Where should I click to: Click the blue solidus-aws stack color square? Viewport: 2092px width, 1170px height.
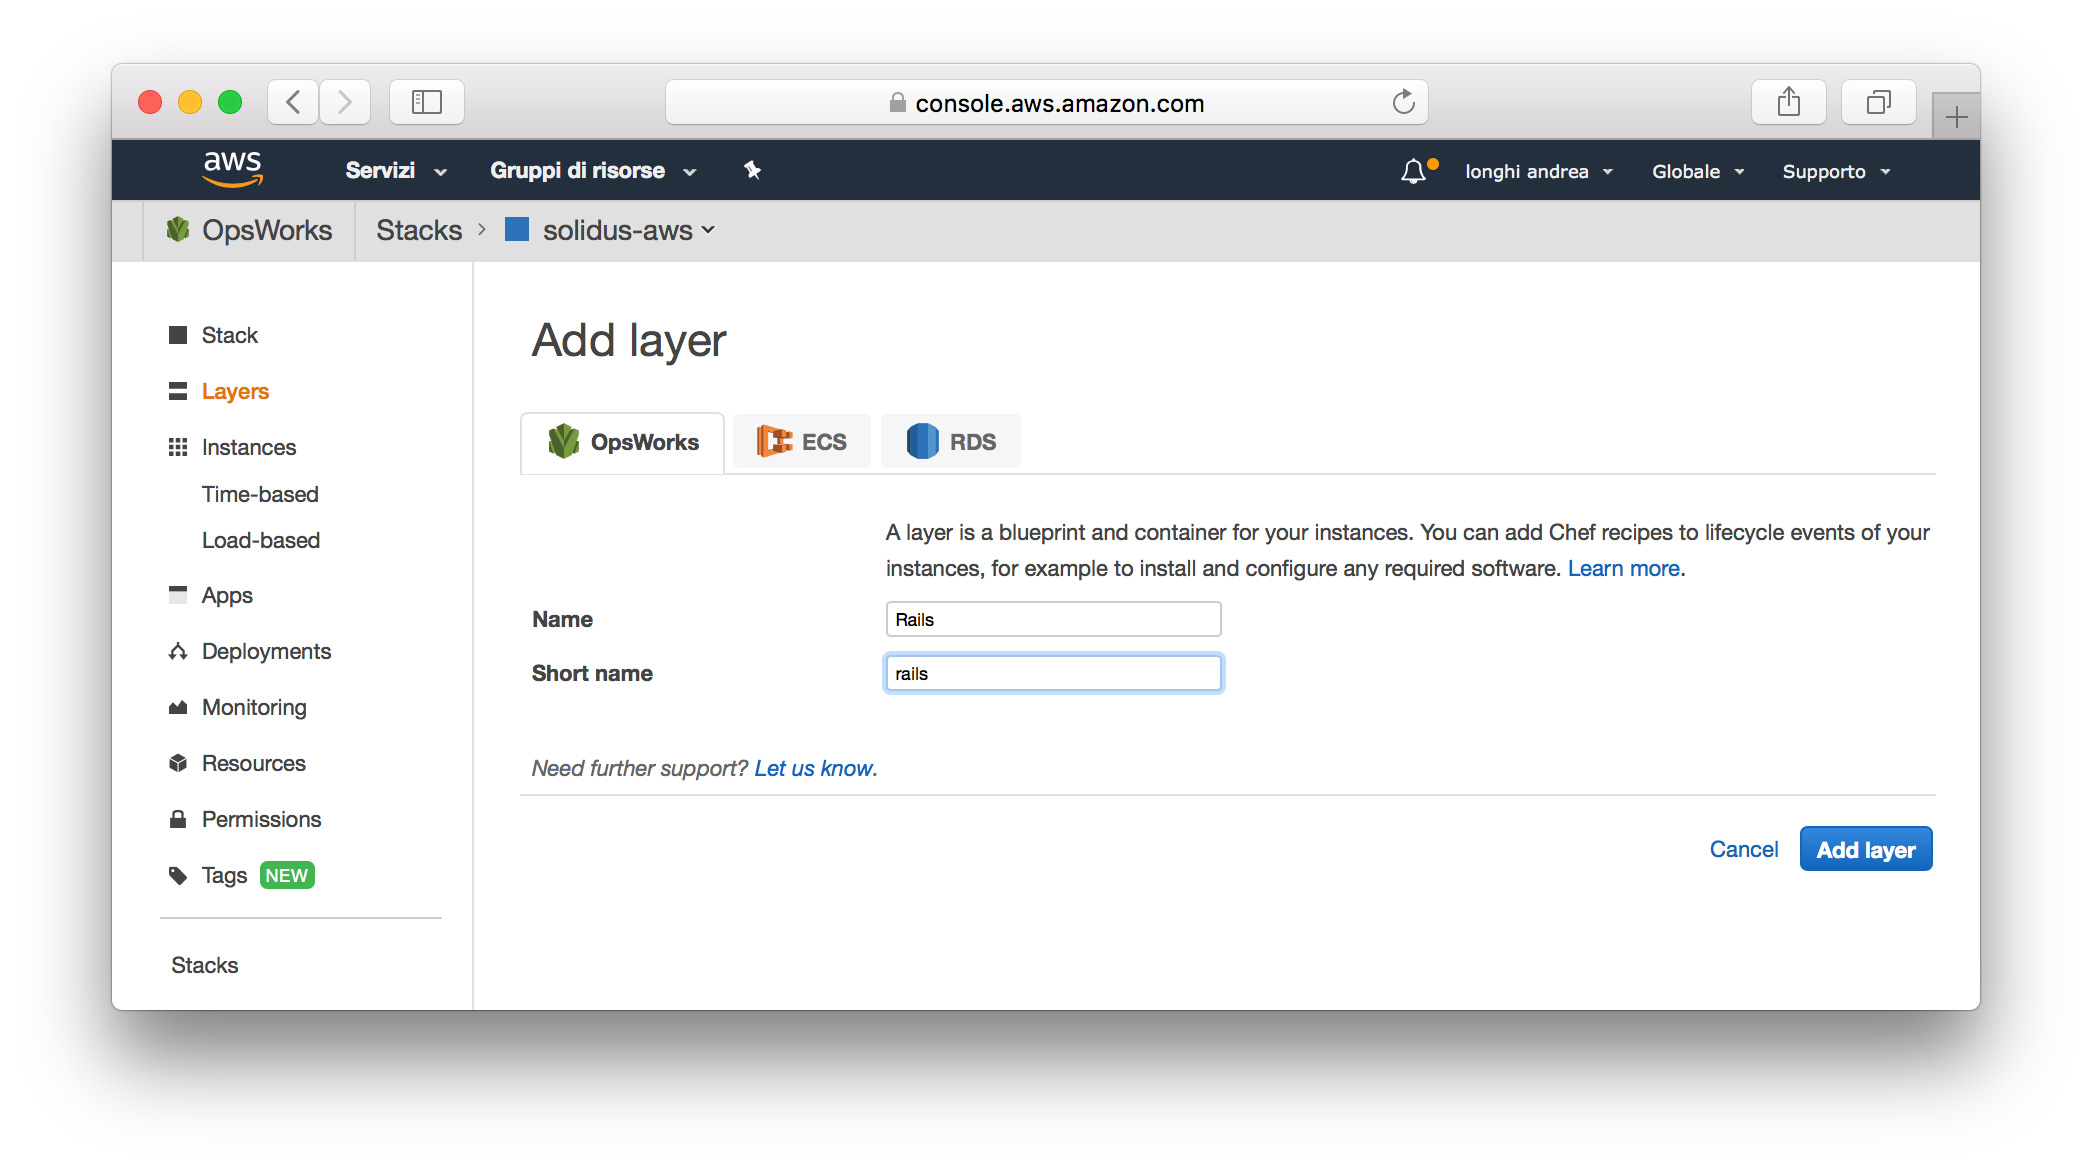click(517, 230)
